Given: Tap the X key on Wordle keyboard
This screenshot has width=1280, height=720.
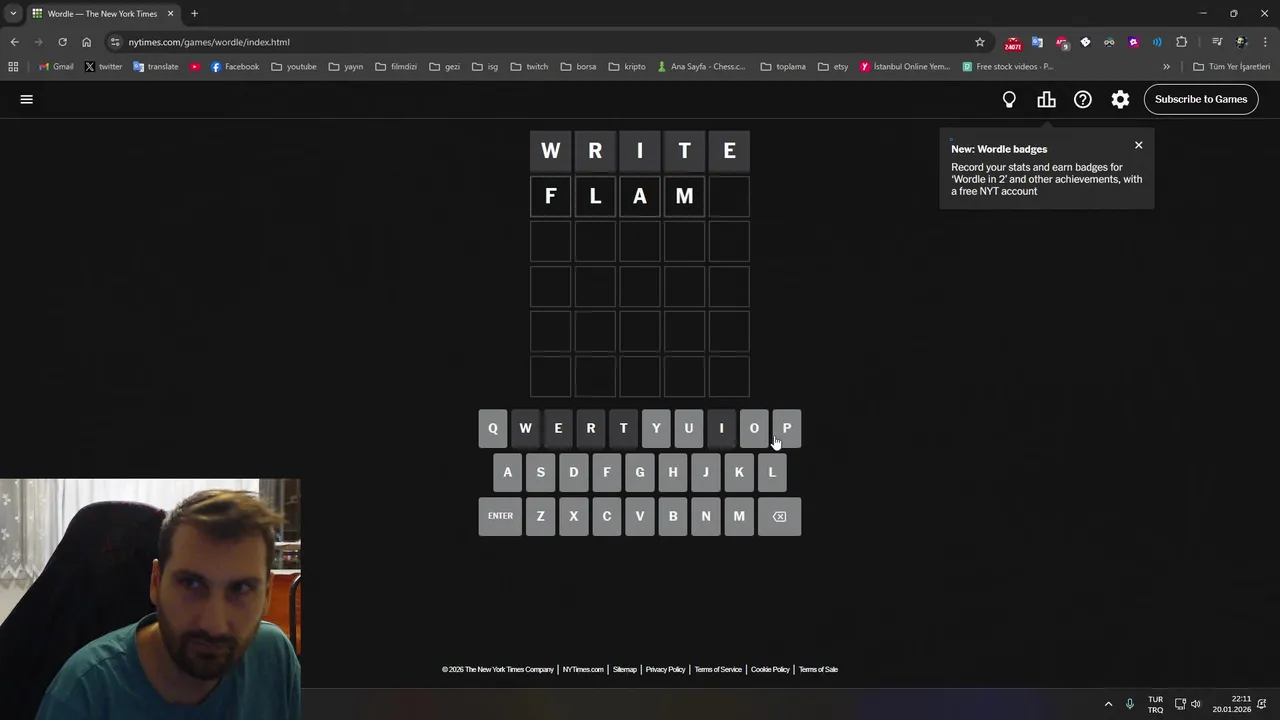Looking at the screenshot, I should [x=574, y=516].
